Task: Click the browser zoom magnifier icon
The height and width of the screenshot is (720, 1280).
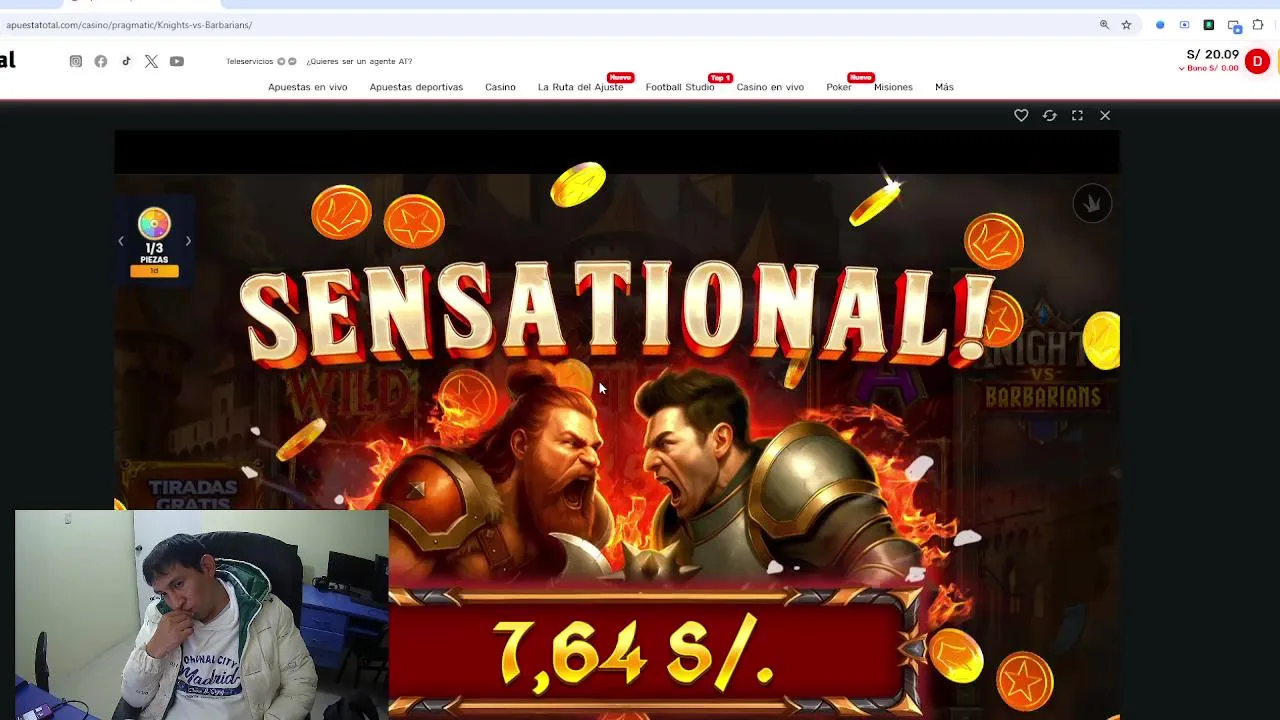Action: [1104, 25]
